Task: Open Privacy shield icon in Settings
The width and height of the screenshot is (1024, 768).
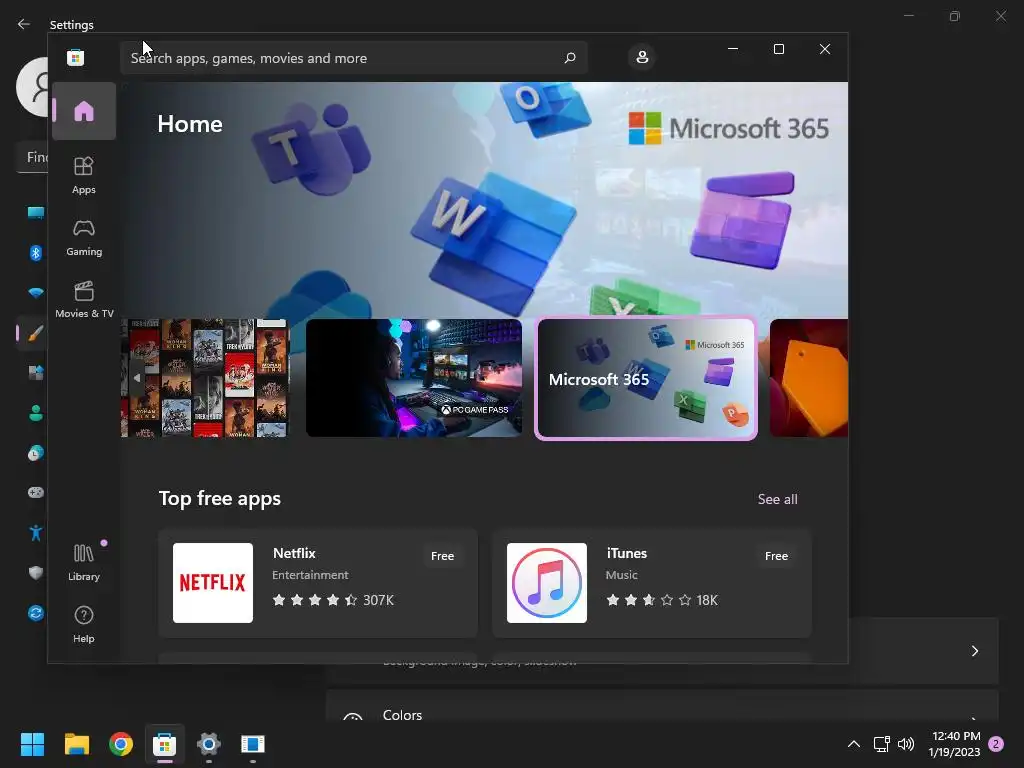Action: [x=36, y=573]
